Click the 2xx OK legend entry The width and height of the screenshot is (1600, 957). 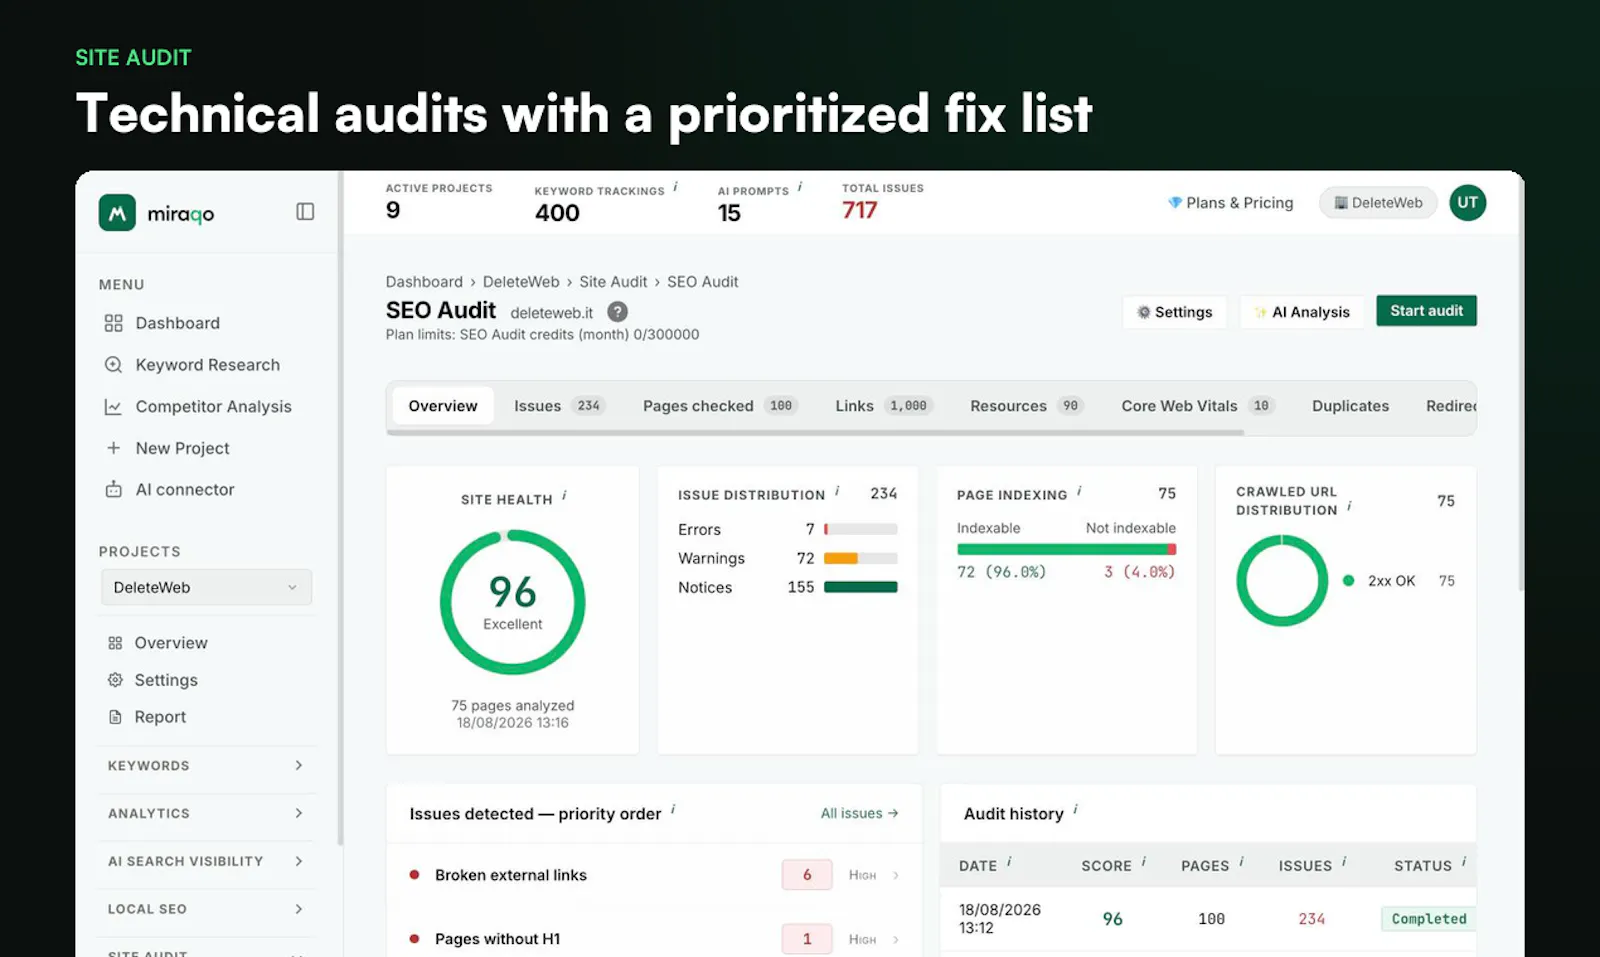[1398, 581]
